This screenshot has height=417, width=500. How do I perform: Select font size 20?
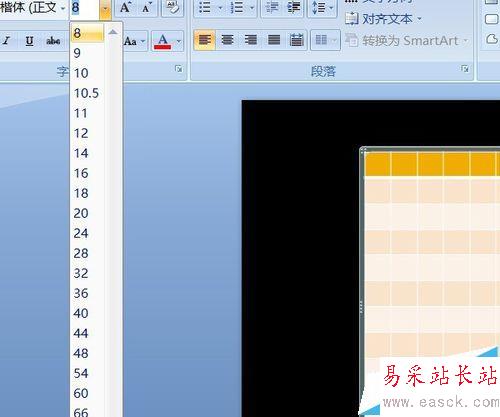pos(87,213)
